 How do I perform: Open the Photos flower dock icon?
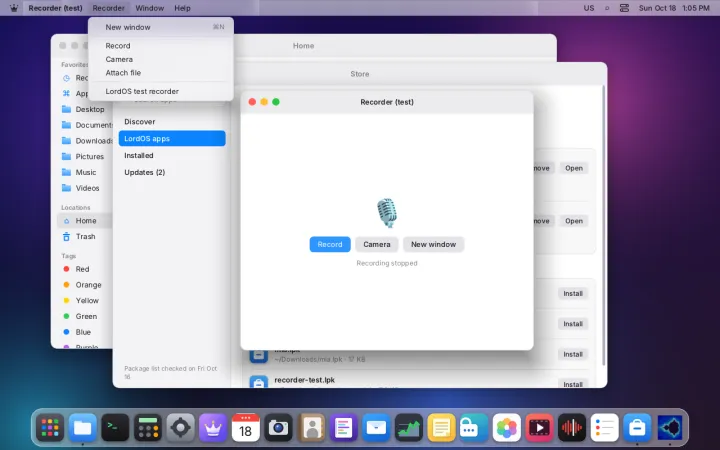pyautogui.click(x=507, y=428)
